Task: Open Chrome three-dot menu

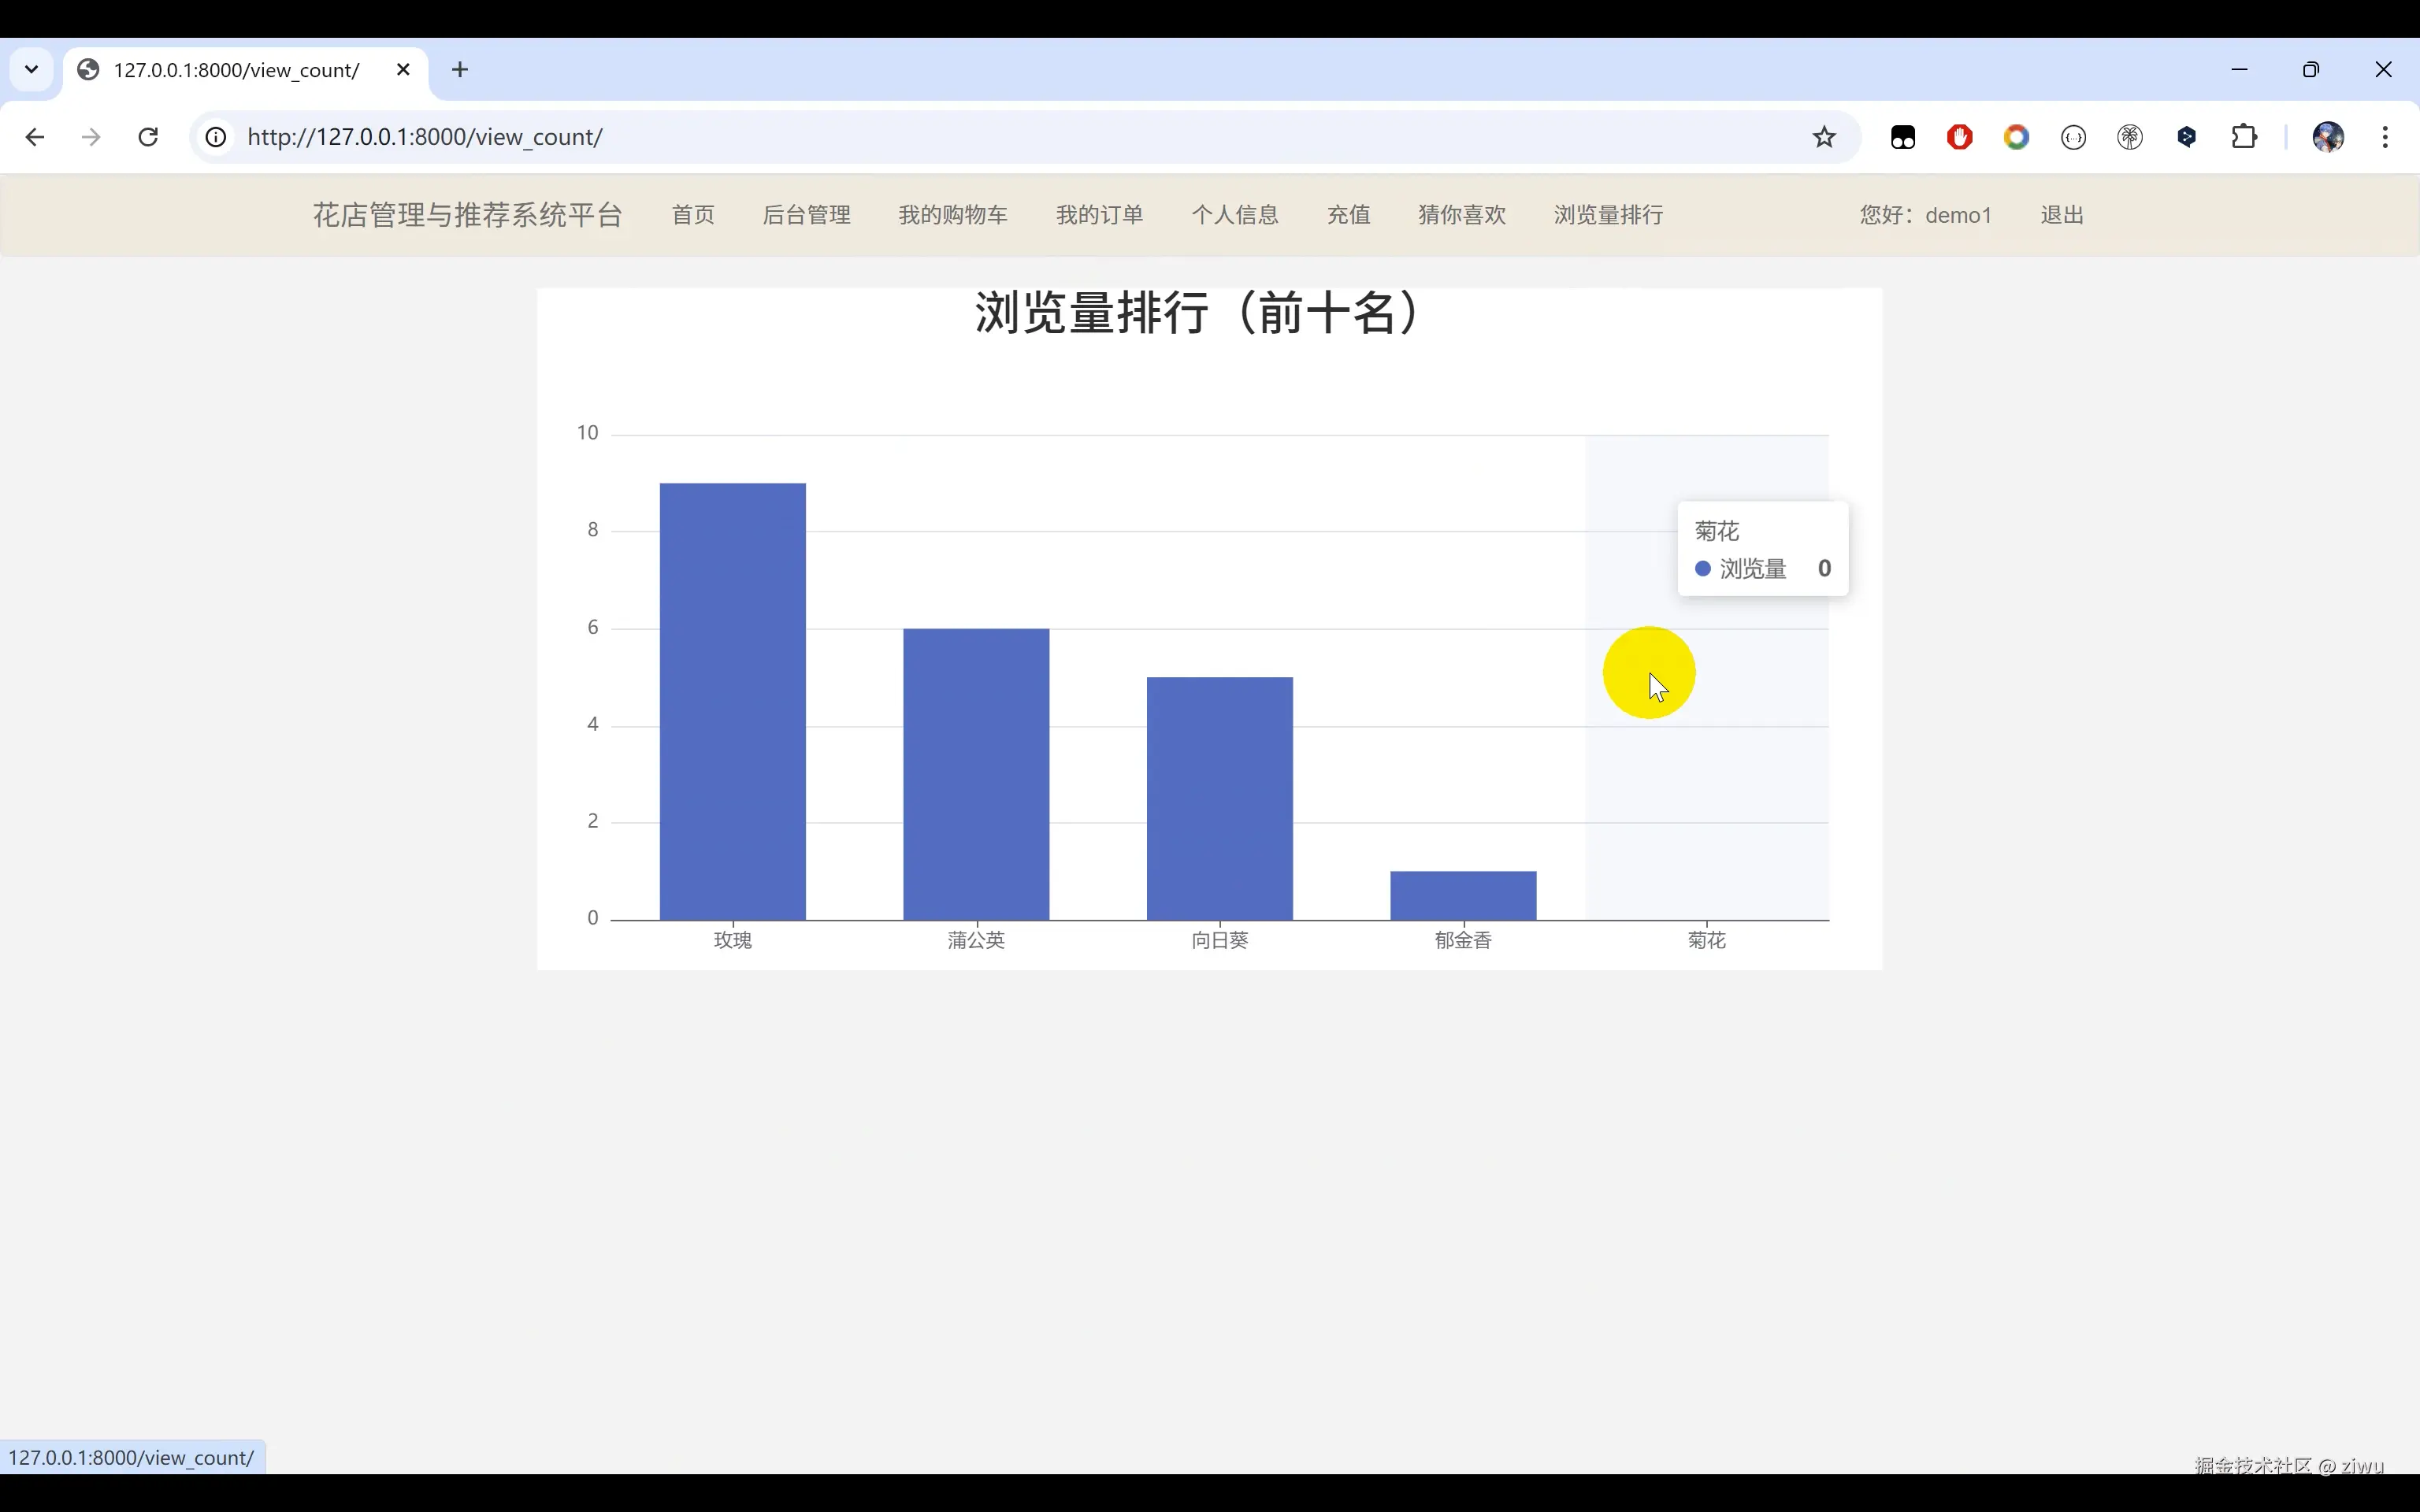Action: (x=2385, y=137)
